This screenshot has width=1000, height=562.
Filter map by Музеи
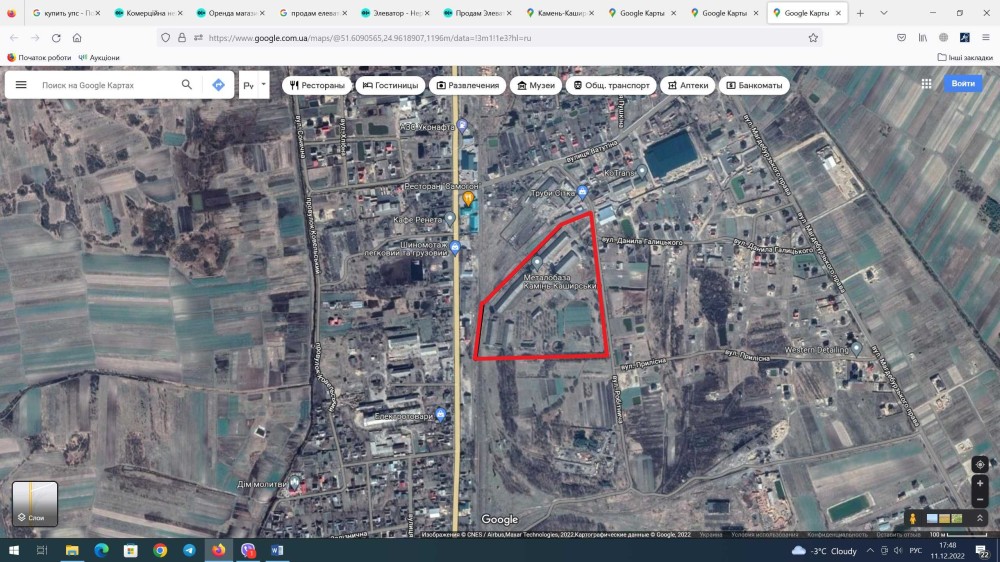pos(536,85)
